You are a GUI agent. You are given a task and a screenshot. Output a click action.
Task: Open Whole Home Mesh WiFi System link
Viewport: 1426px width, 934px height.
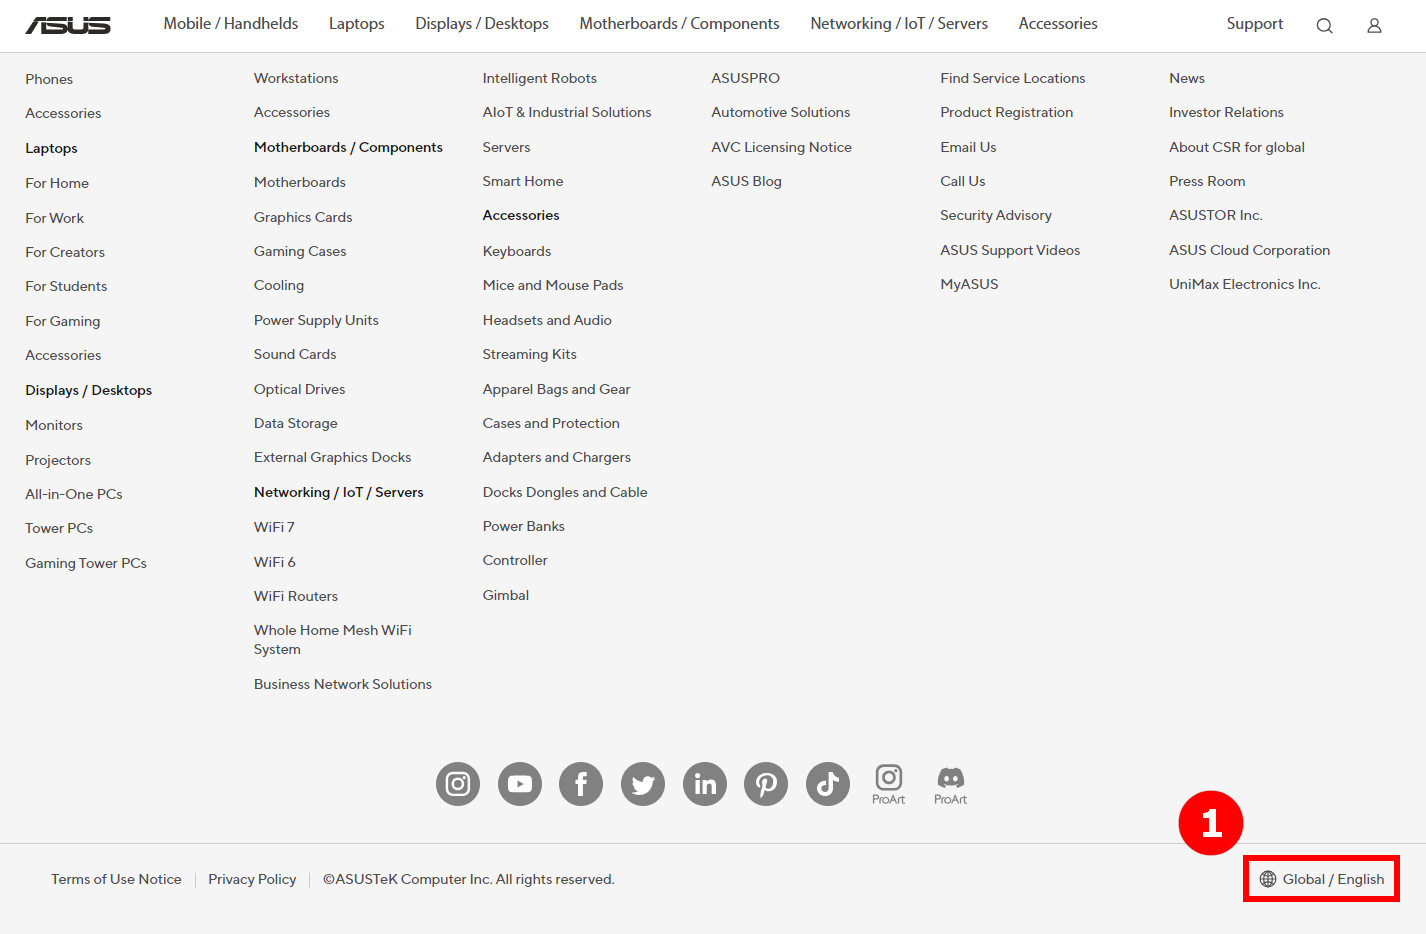[333, 640]
